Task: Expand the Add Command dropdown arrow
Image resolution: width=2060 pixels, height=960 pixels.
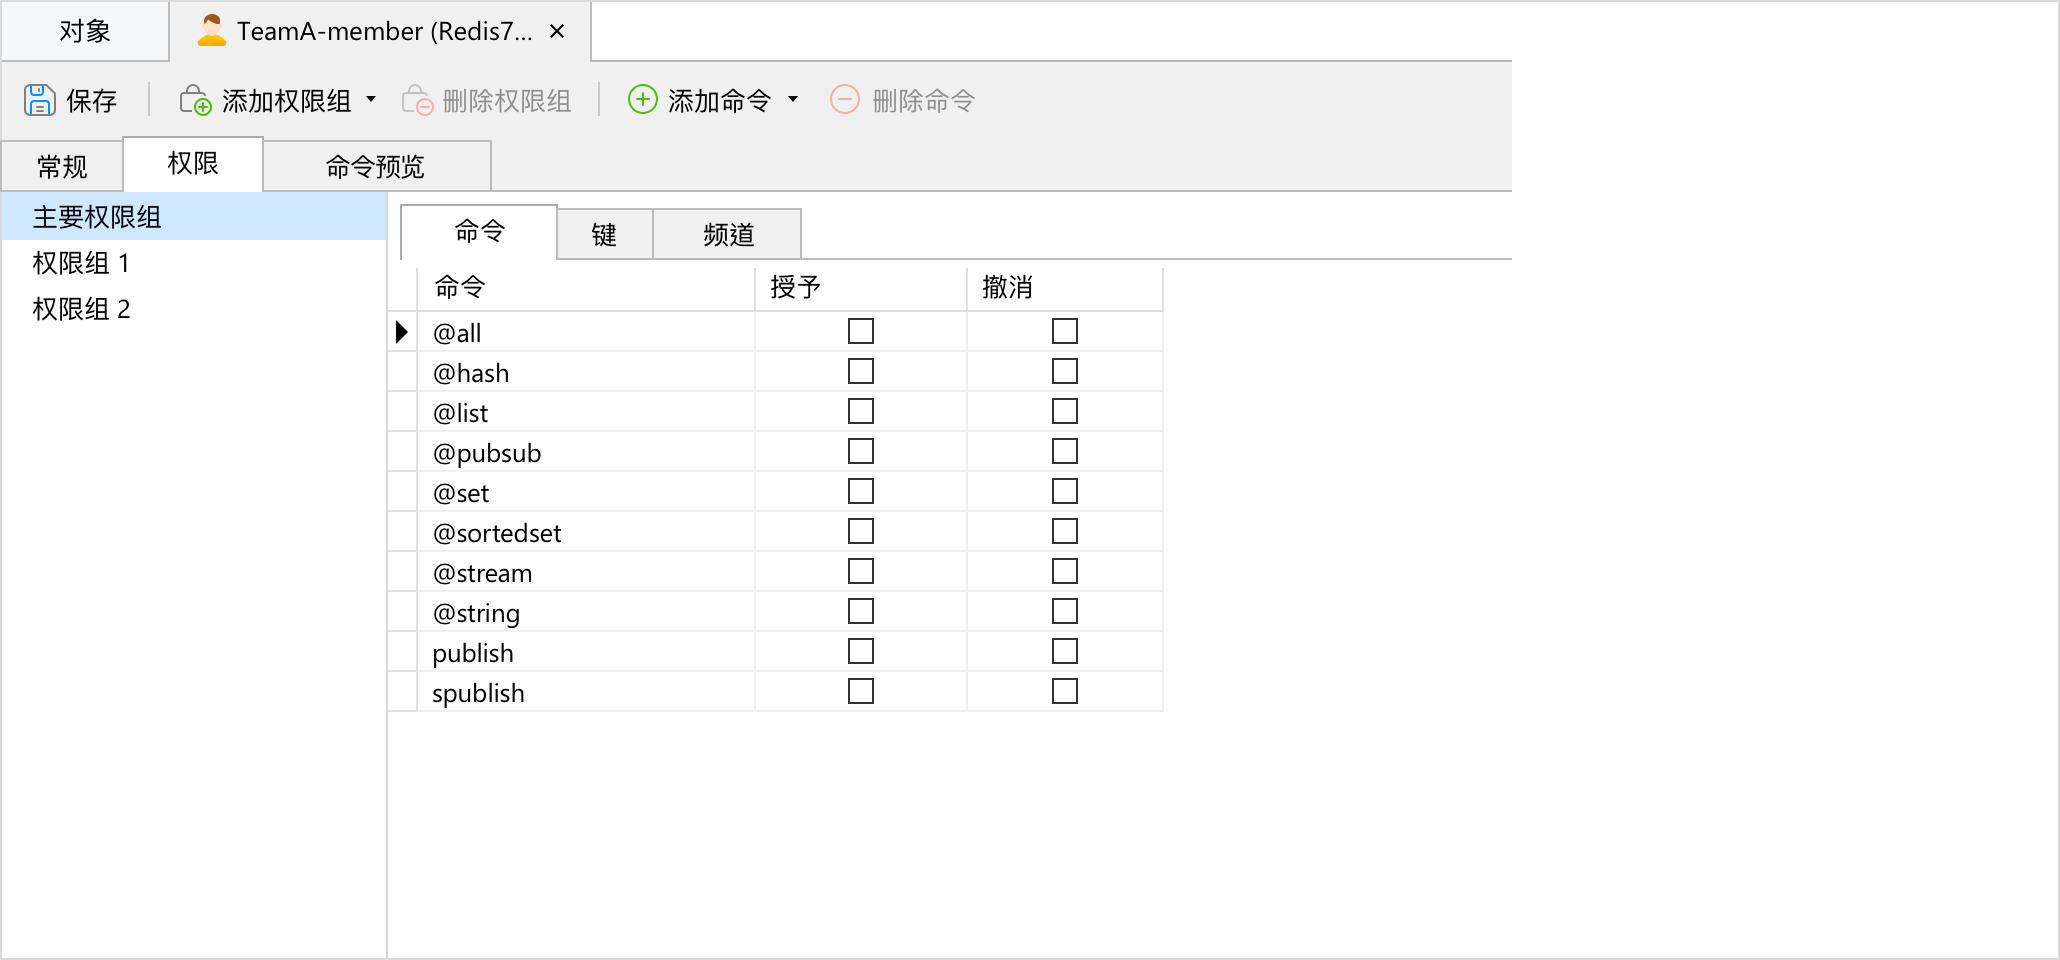Action: click(x=793, y=99)
